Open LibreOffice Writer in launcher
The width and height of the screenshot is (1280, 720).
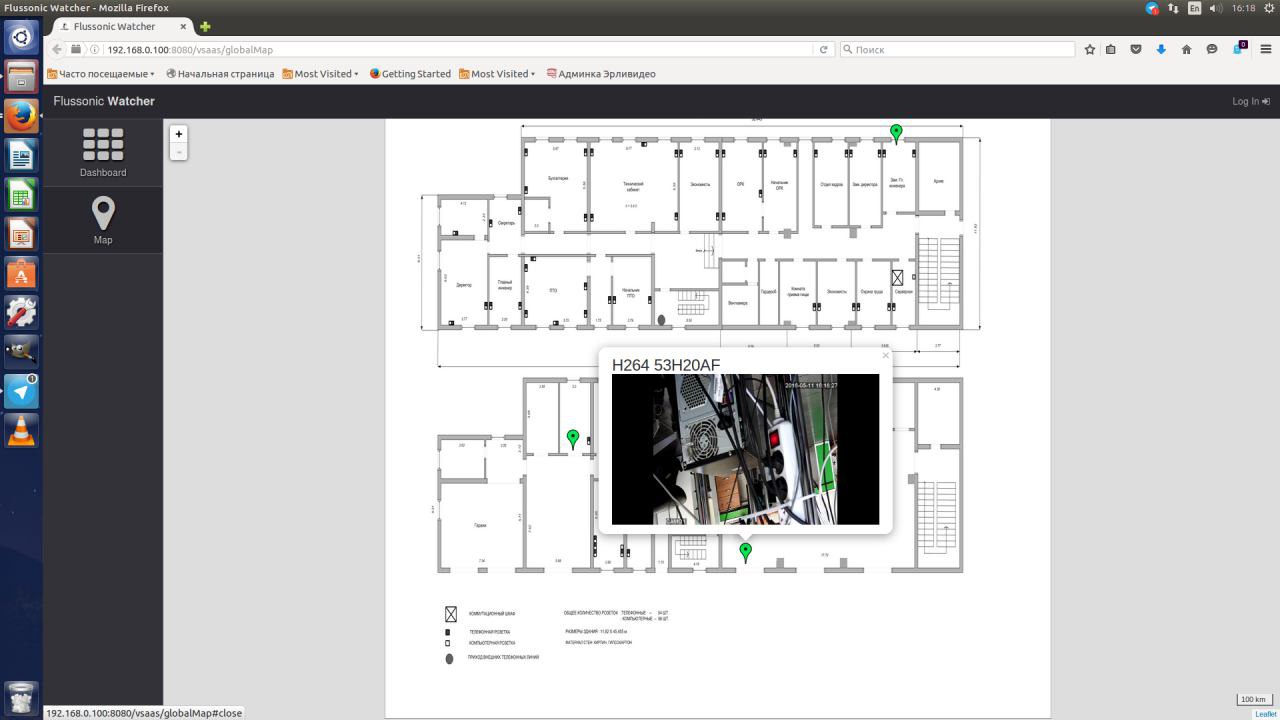[x=21, y=155]
